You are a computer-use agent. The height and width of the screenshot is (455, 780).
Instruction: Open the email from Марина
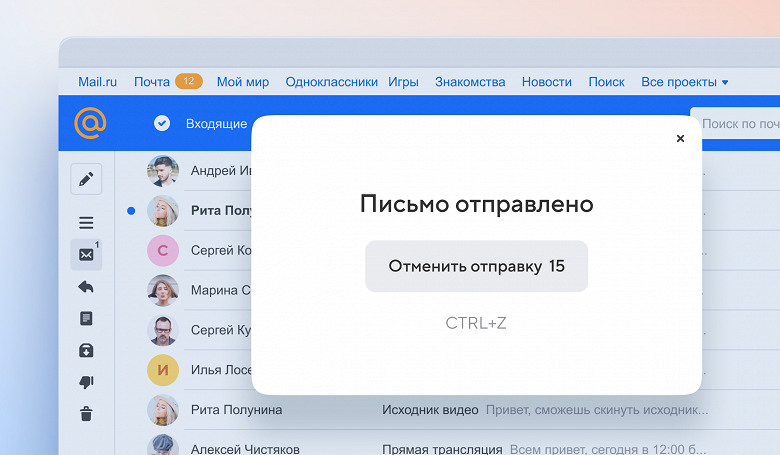pyautogui.click(x=221, y=290)
